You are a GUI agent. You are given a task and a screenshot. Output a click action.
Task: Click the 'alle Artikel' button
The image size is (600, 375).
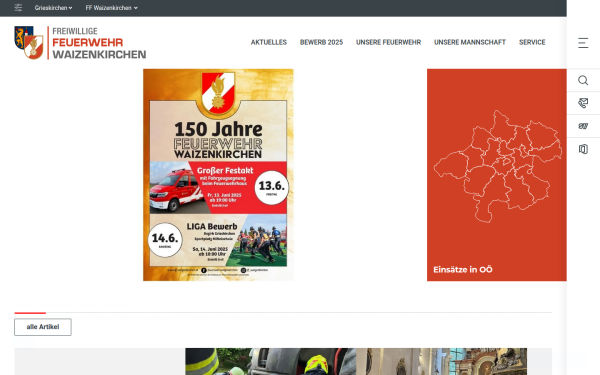(43, 327)
